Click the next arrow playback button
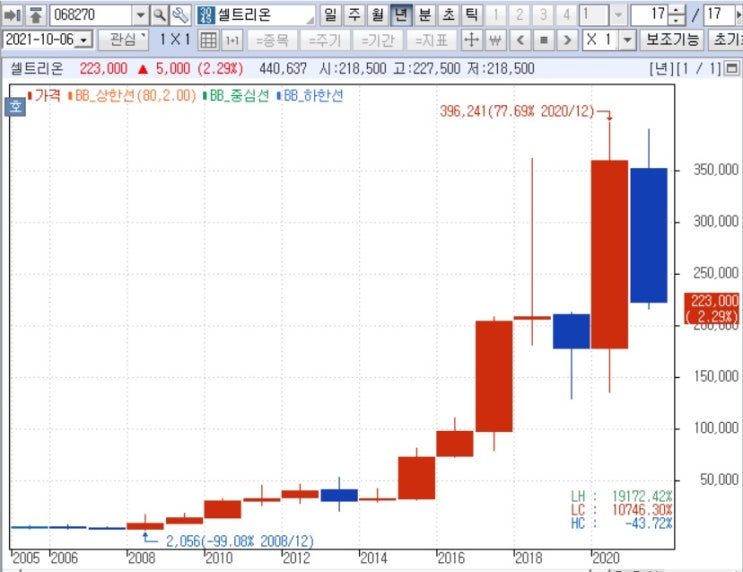The height and width of the screenshot is (572, 743). [x=567, y=40]
